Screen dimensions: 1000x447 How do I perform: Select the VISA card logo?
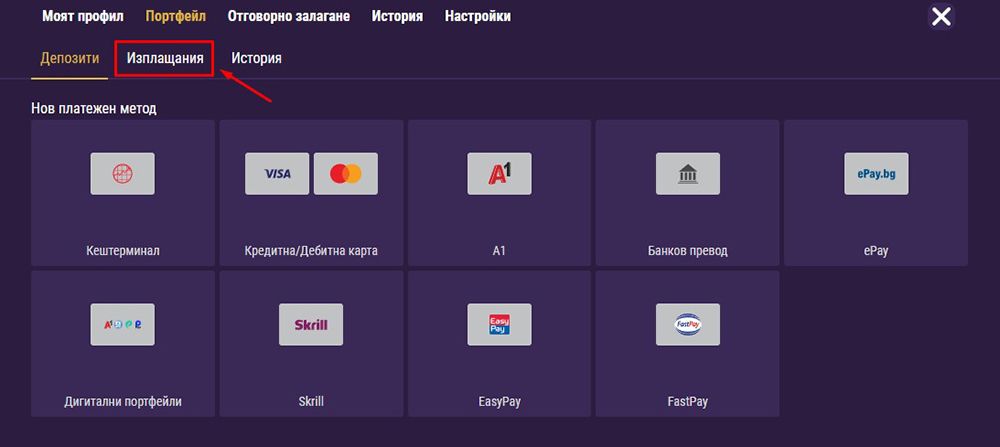click(277, 174)
